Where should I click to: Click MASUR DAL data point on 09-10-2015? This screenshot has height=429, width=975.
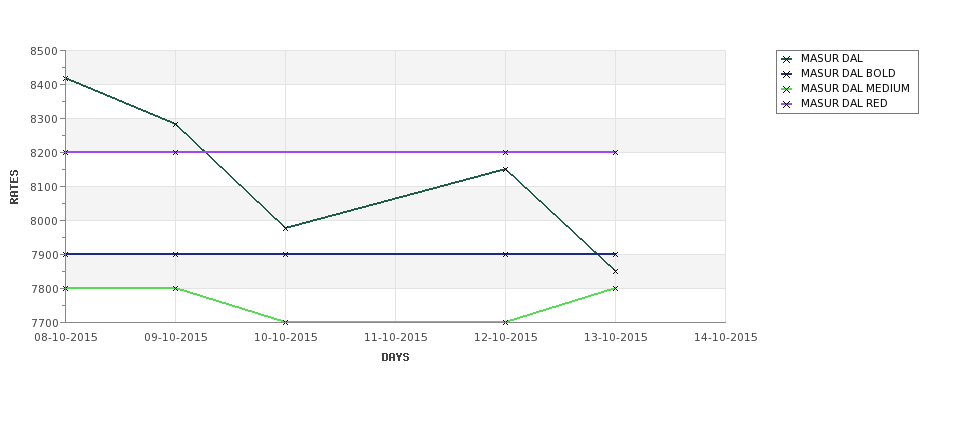(175, 124)
